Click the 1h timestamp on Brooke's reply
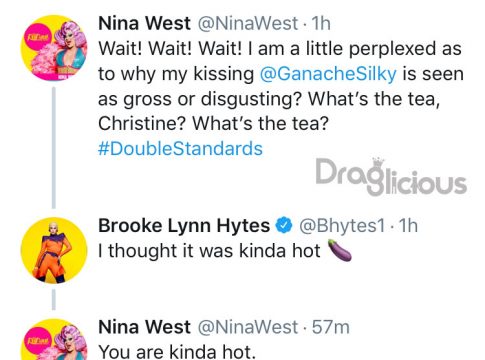 pos(408,226)
